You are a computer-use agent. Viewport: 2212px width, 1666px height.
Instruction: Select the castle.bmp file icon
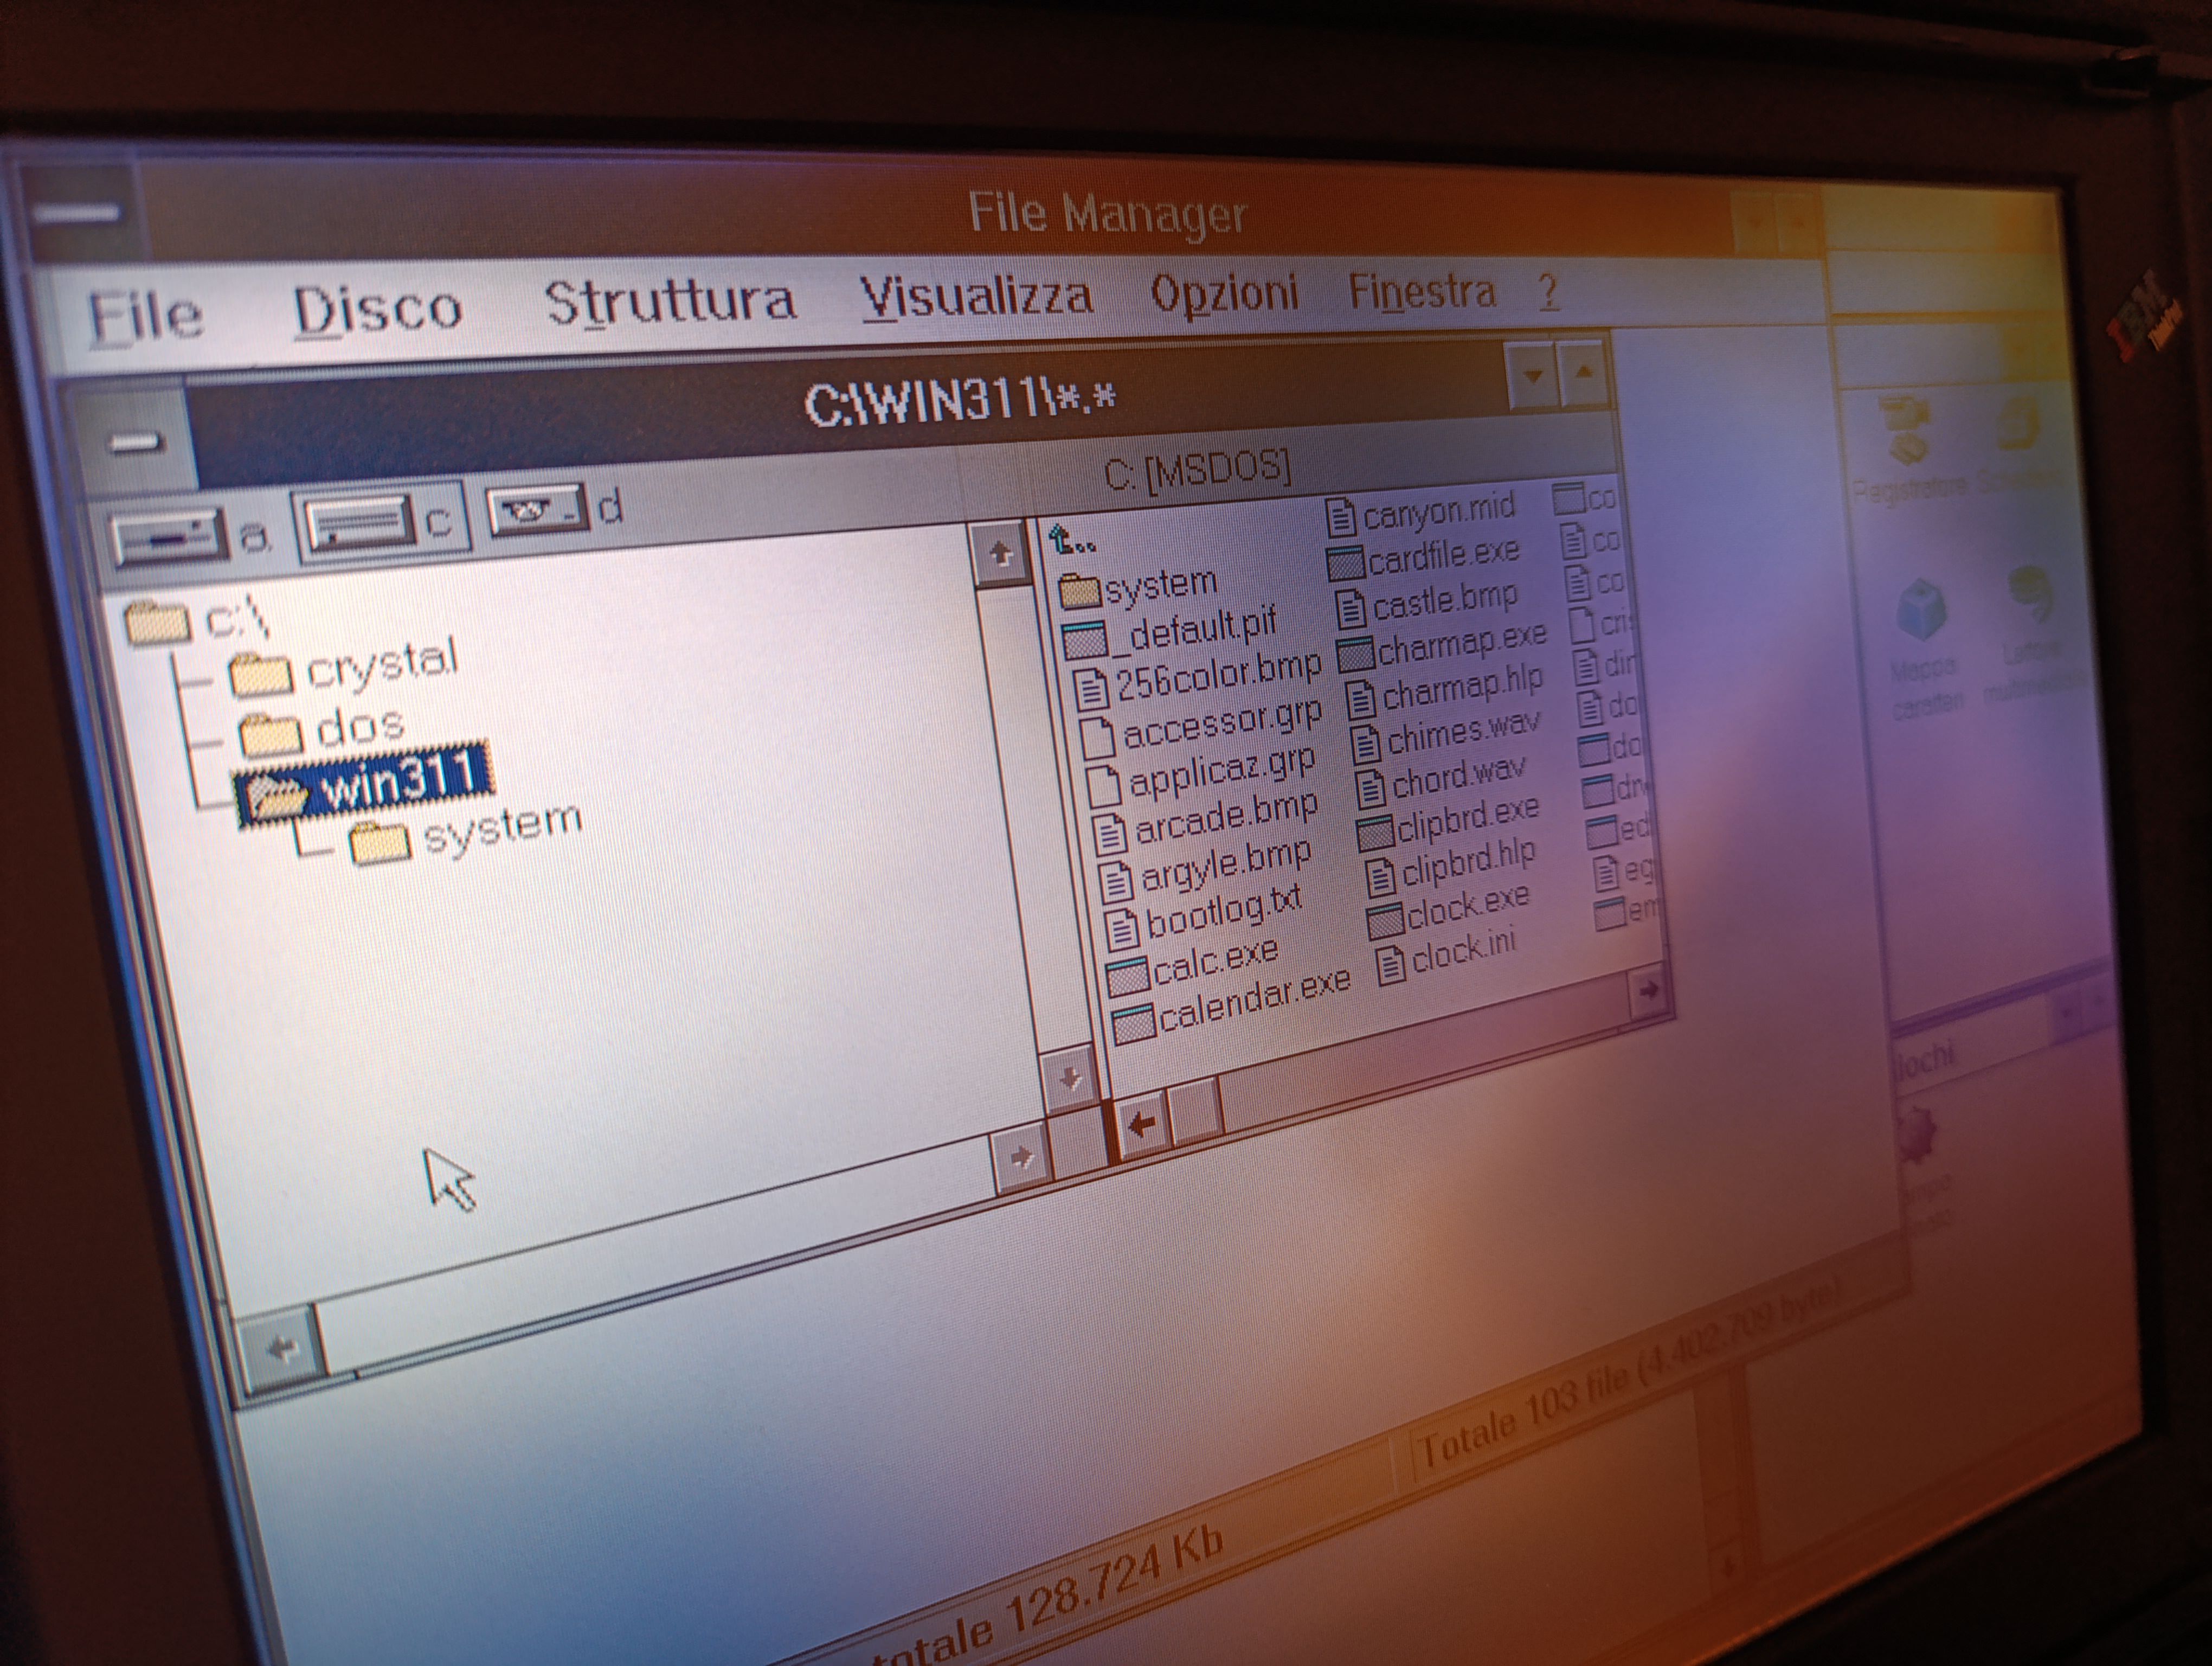[x=1351, y=609]
